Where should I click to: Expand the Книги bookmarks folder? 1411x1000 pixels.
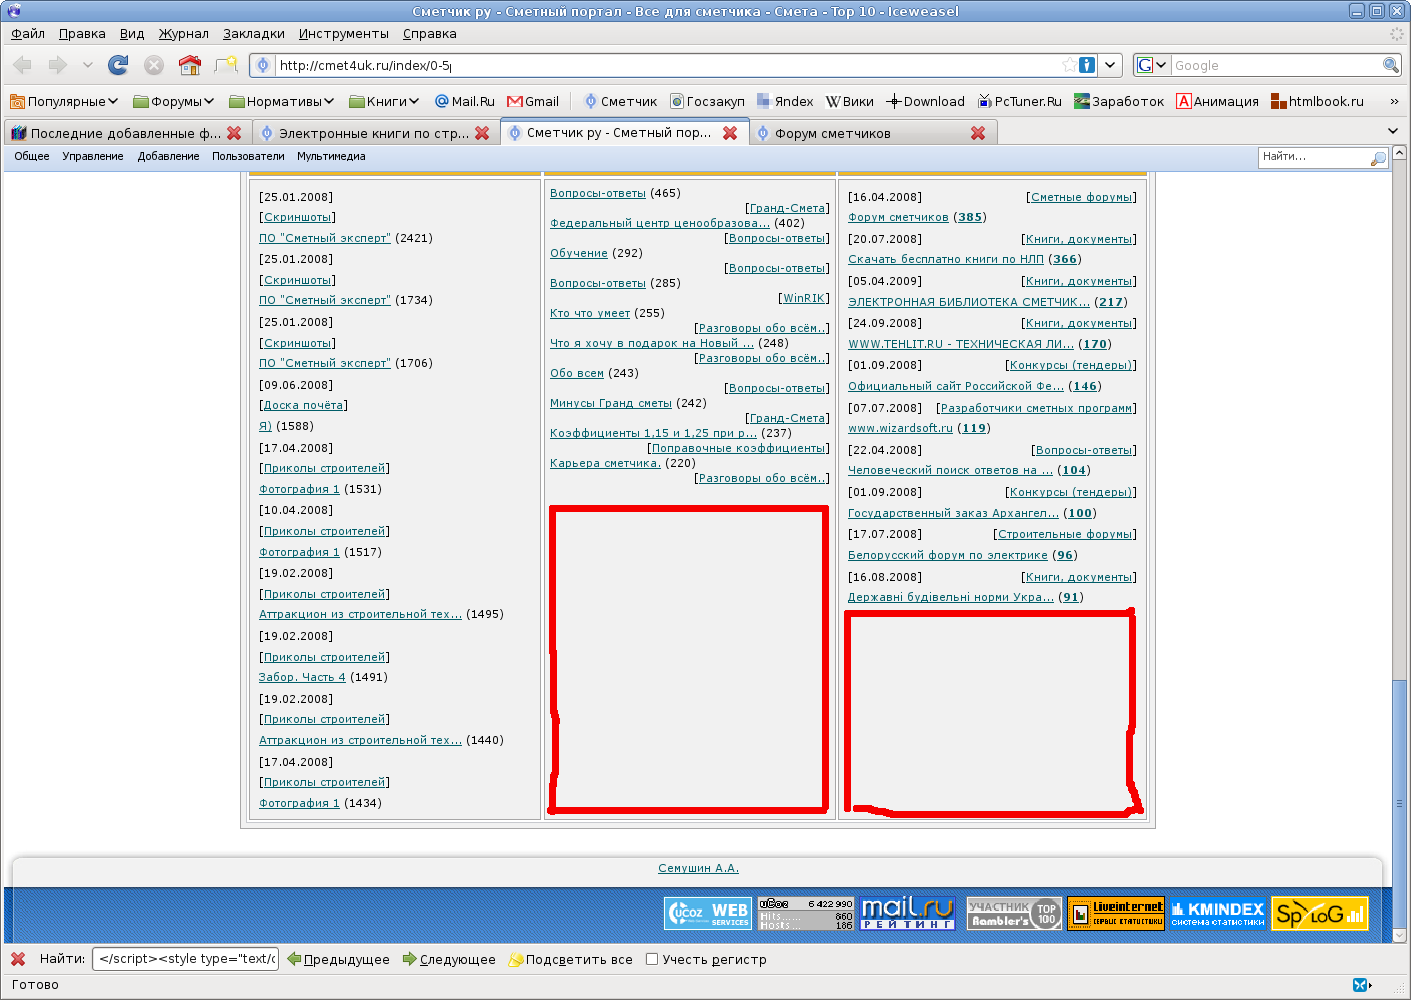[x=384, y=101]
